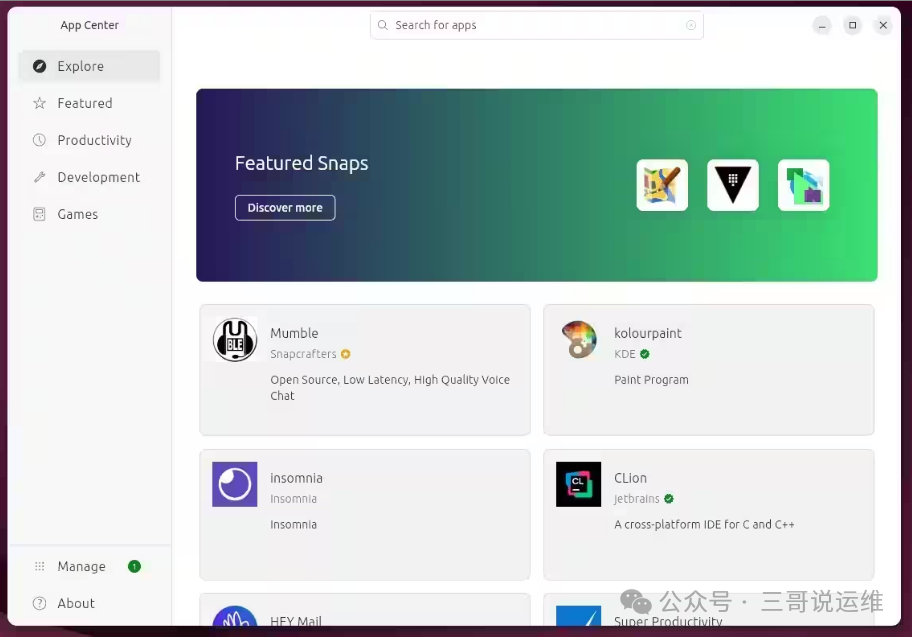Click the HEY Mail blue logo
This screenshot has height=637, width=912.
(x=235, y=616)
